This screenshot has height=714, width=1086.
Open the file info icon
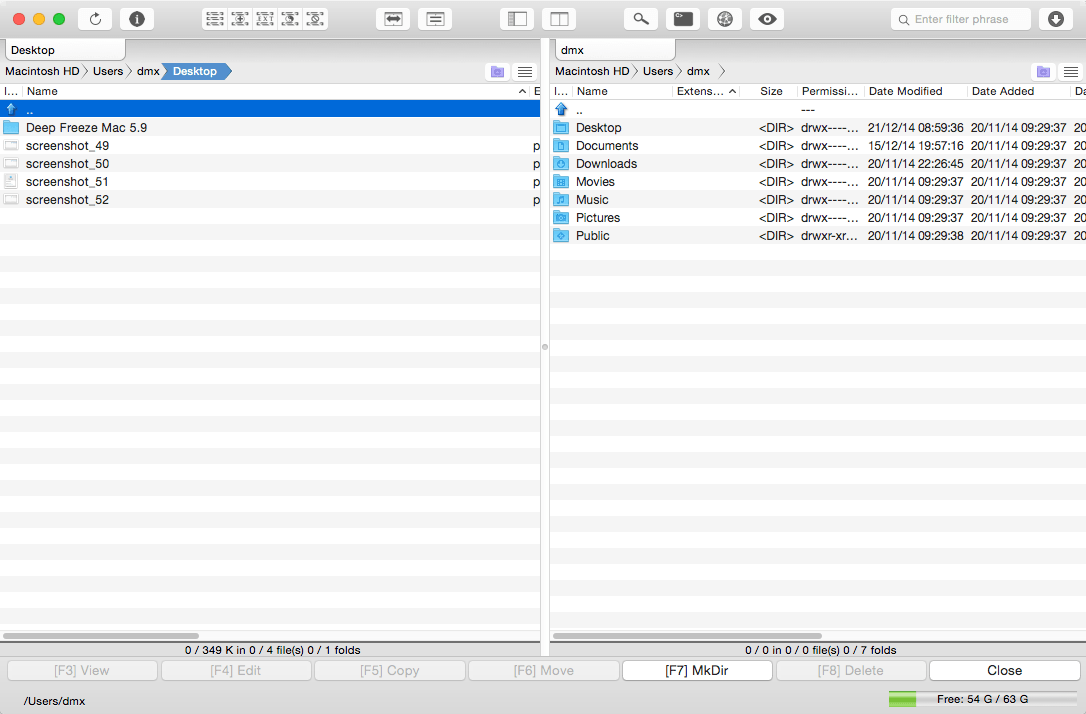(x=136, y=19)
